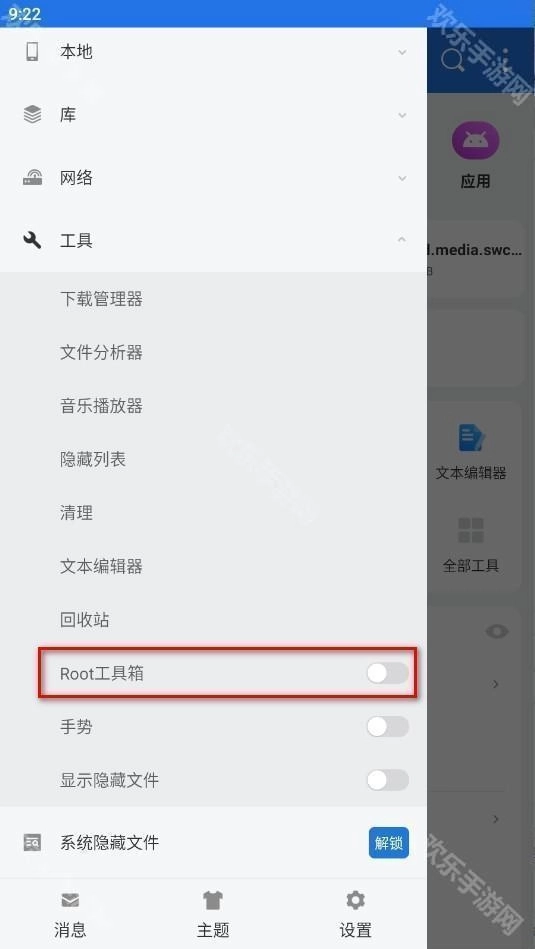Screen dimensions: 535x949
Task: Expand the 库 section chevron
Action: click(402, 115)
